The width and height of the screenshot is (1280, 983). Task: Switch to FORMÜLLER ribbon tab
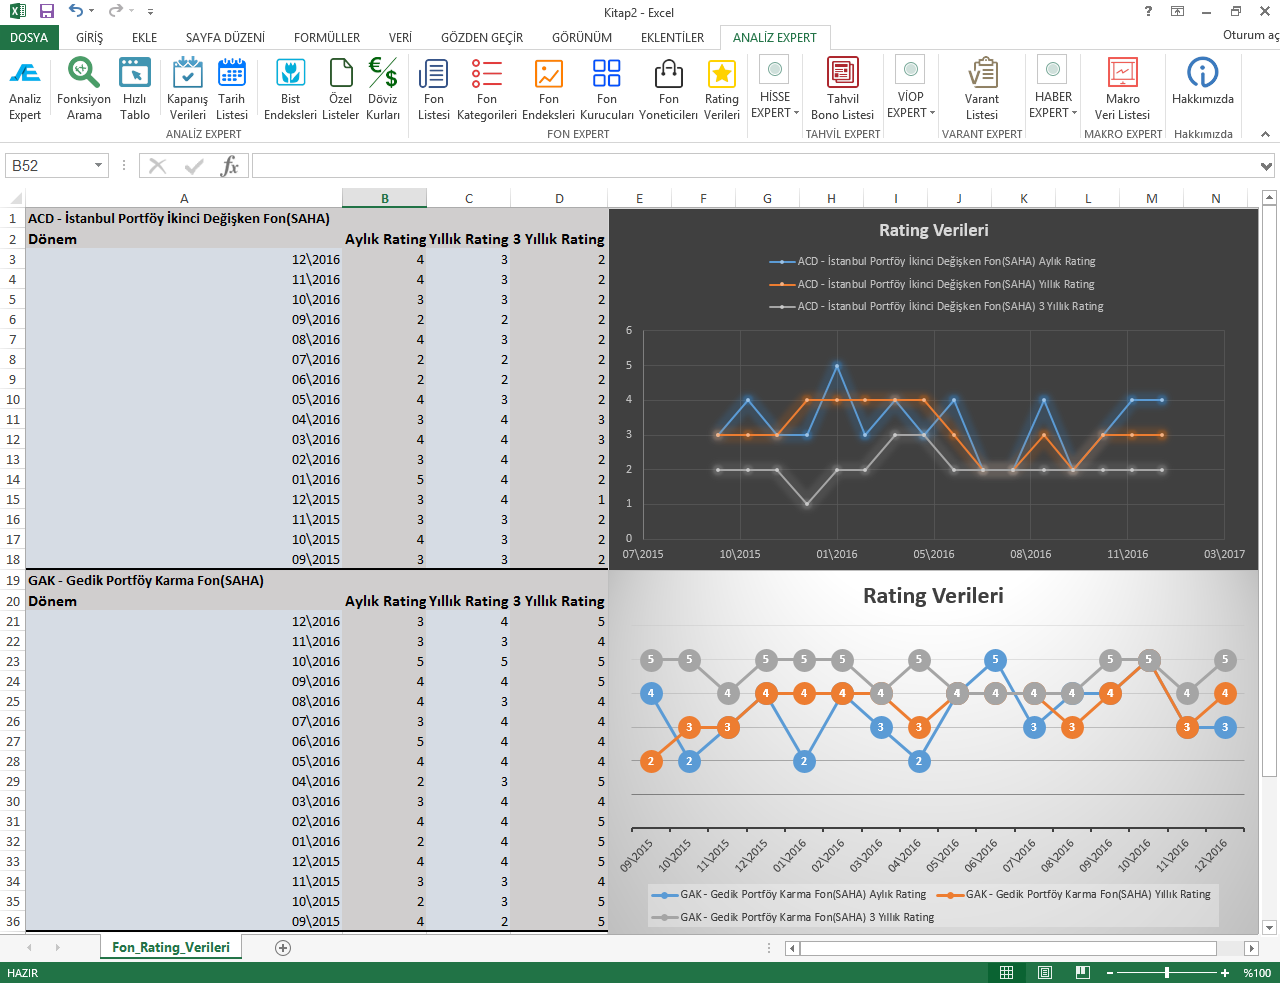pos(327,38)
